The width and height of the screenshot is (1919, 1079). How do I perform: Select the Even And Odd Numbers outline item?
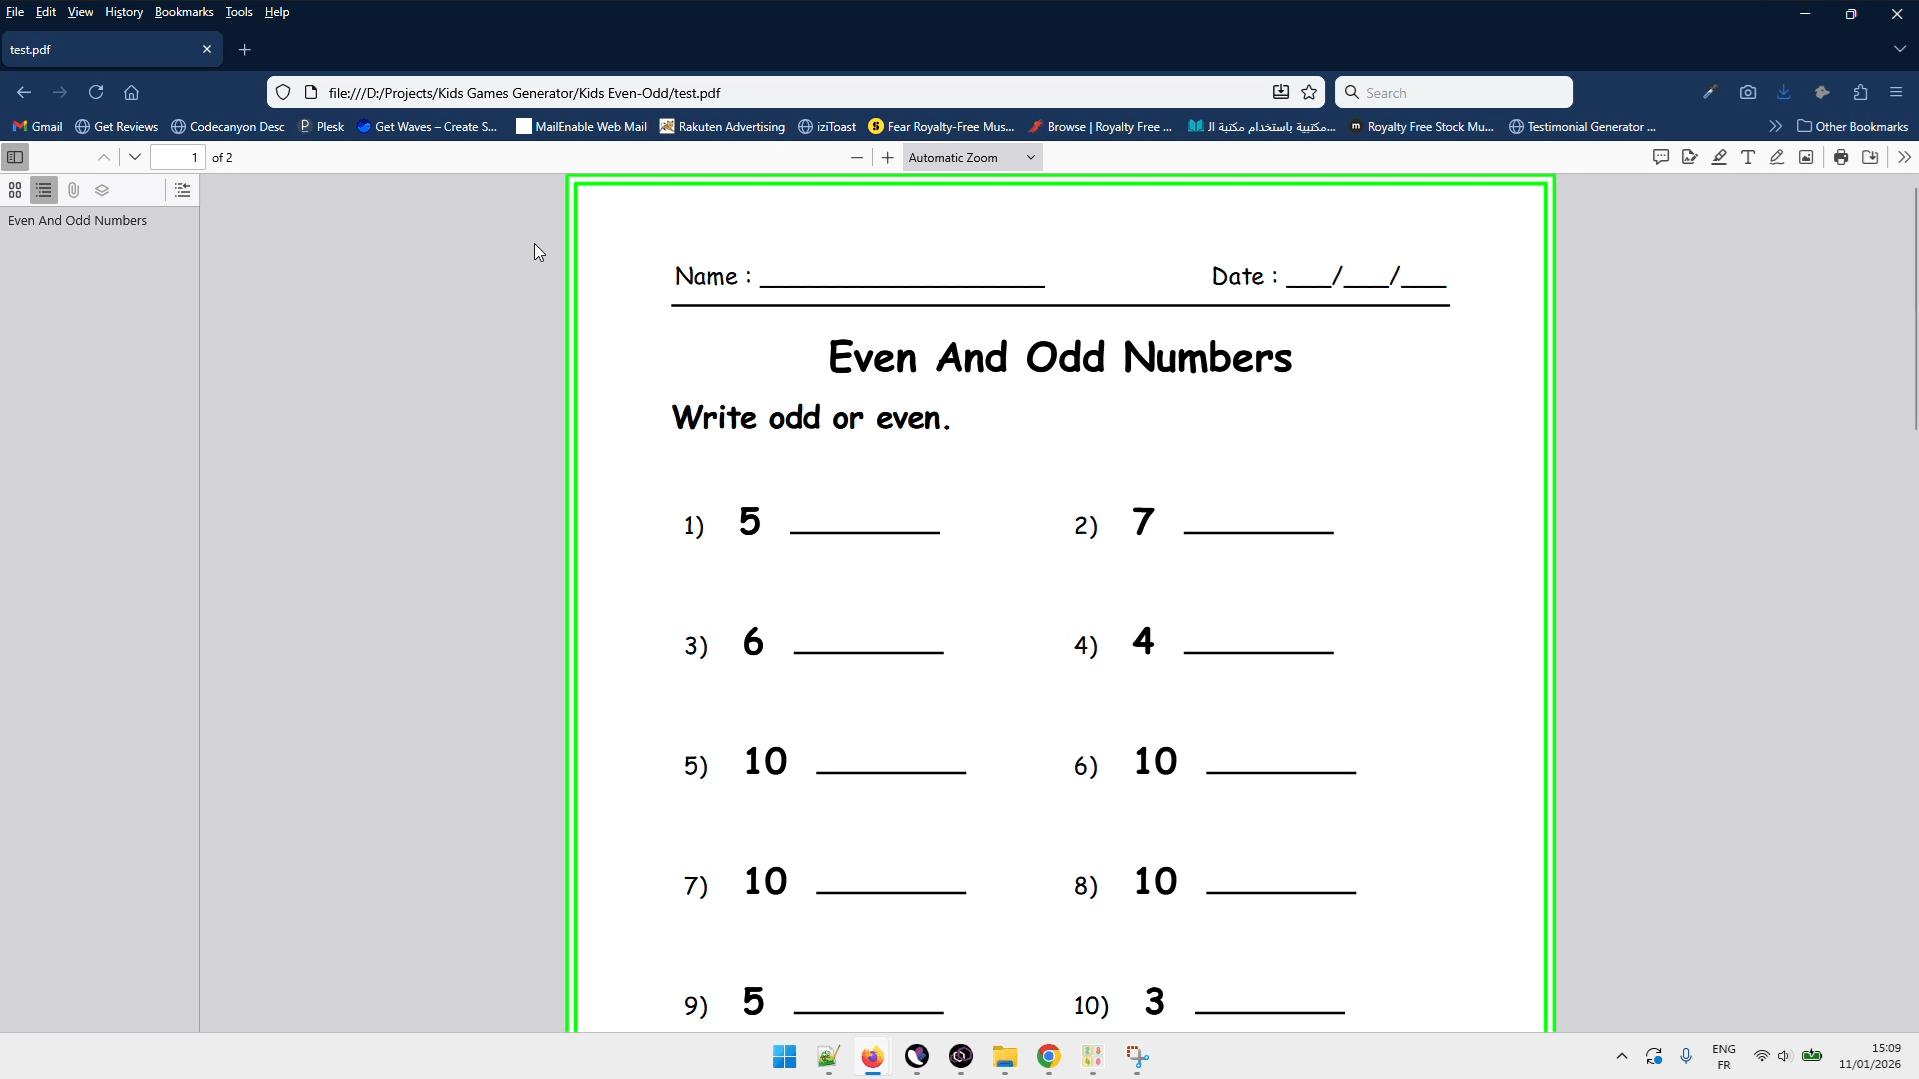(77, 220)
